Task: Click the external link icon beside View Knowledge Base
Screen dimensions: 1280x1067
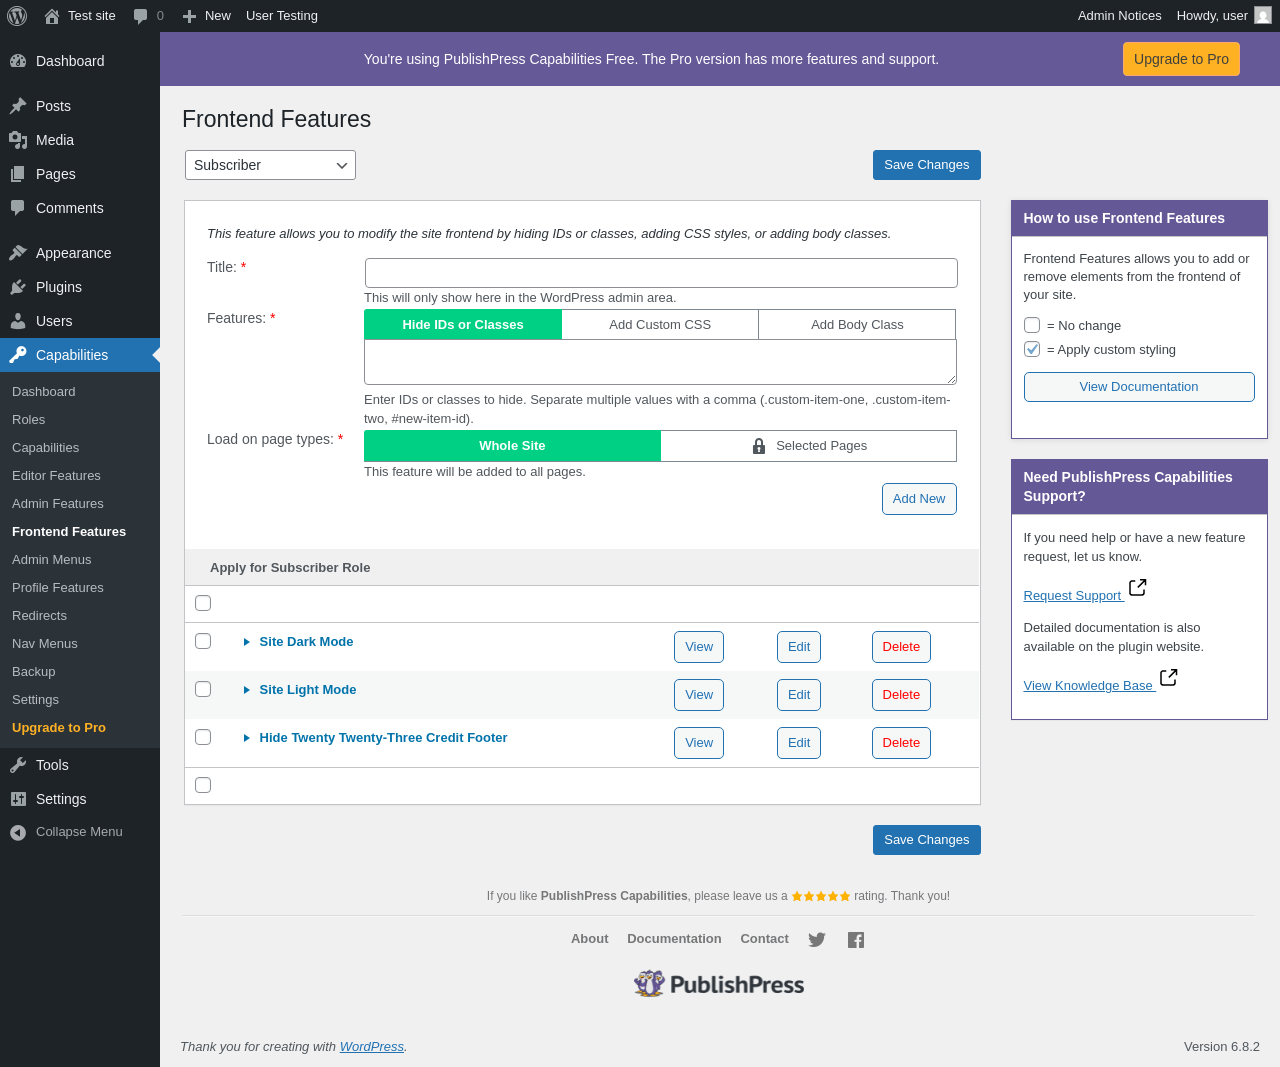Action: (1169, 677)
